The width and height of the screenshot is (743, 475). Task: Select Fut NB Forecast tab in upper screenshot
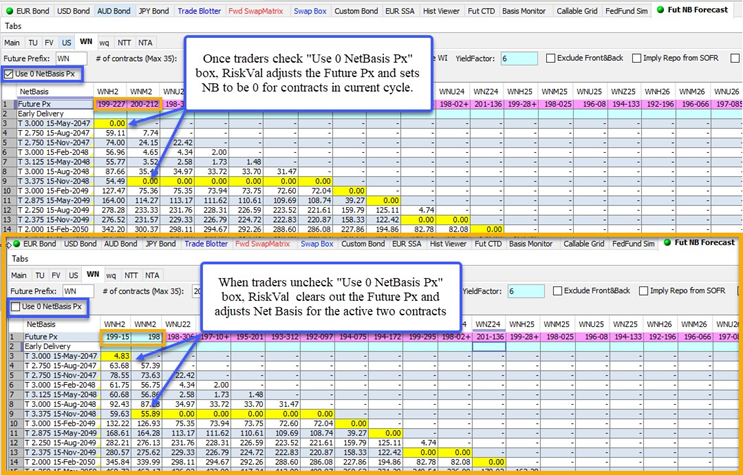pyautogui.click(x=698, y=9)
